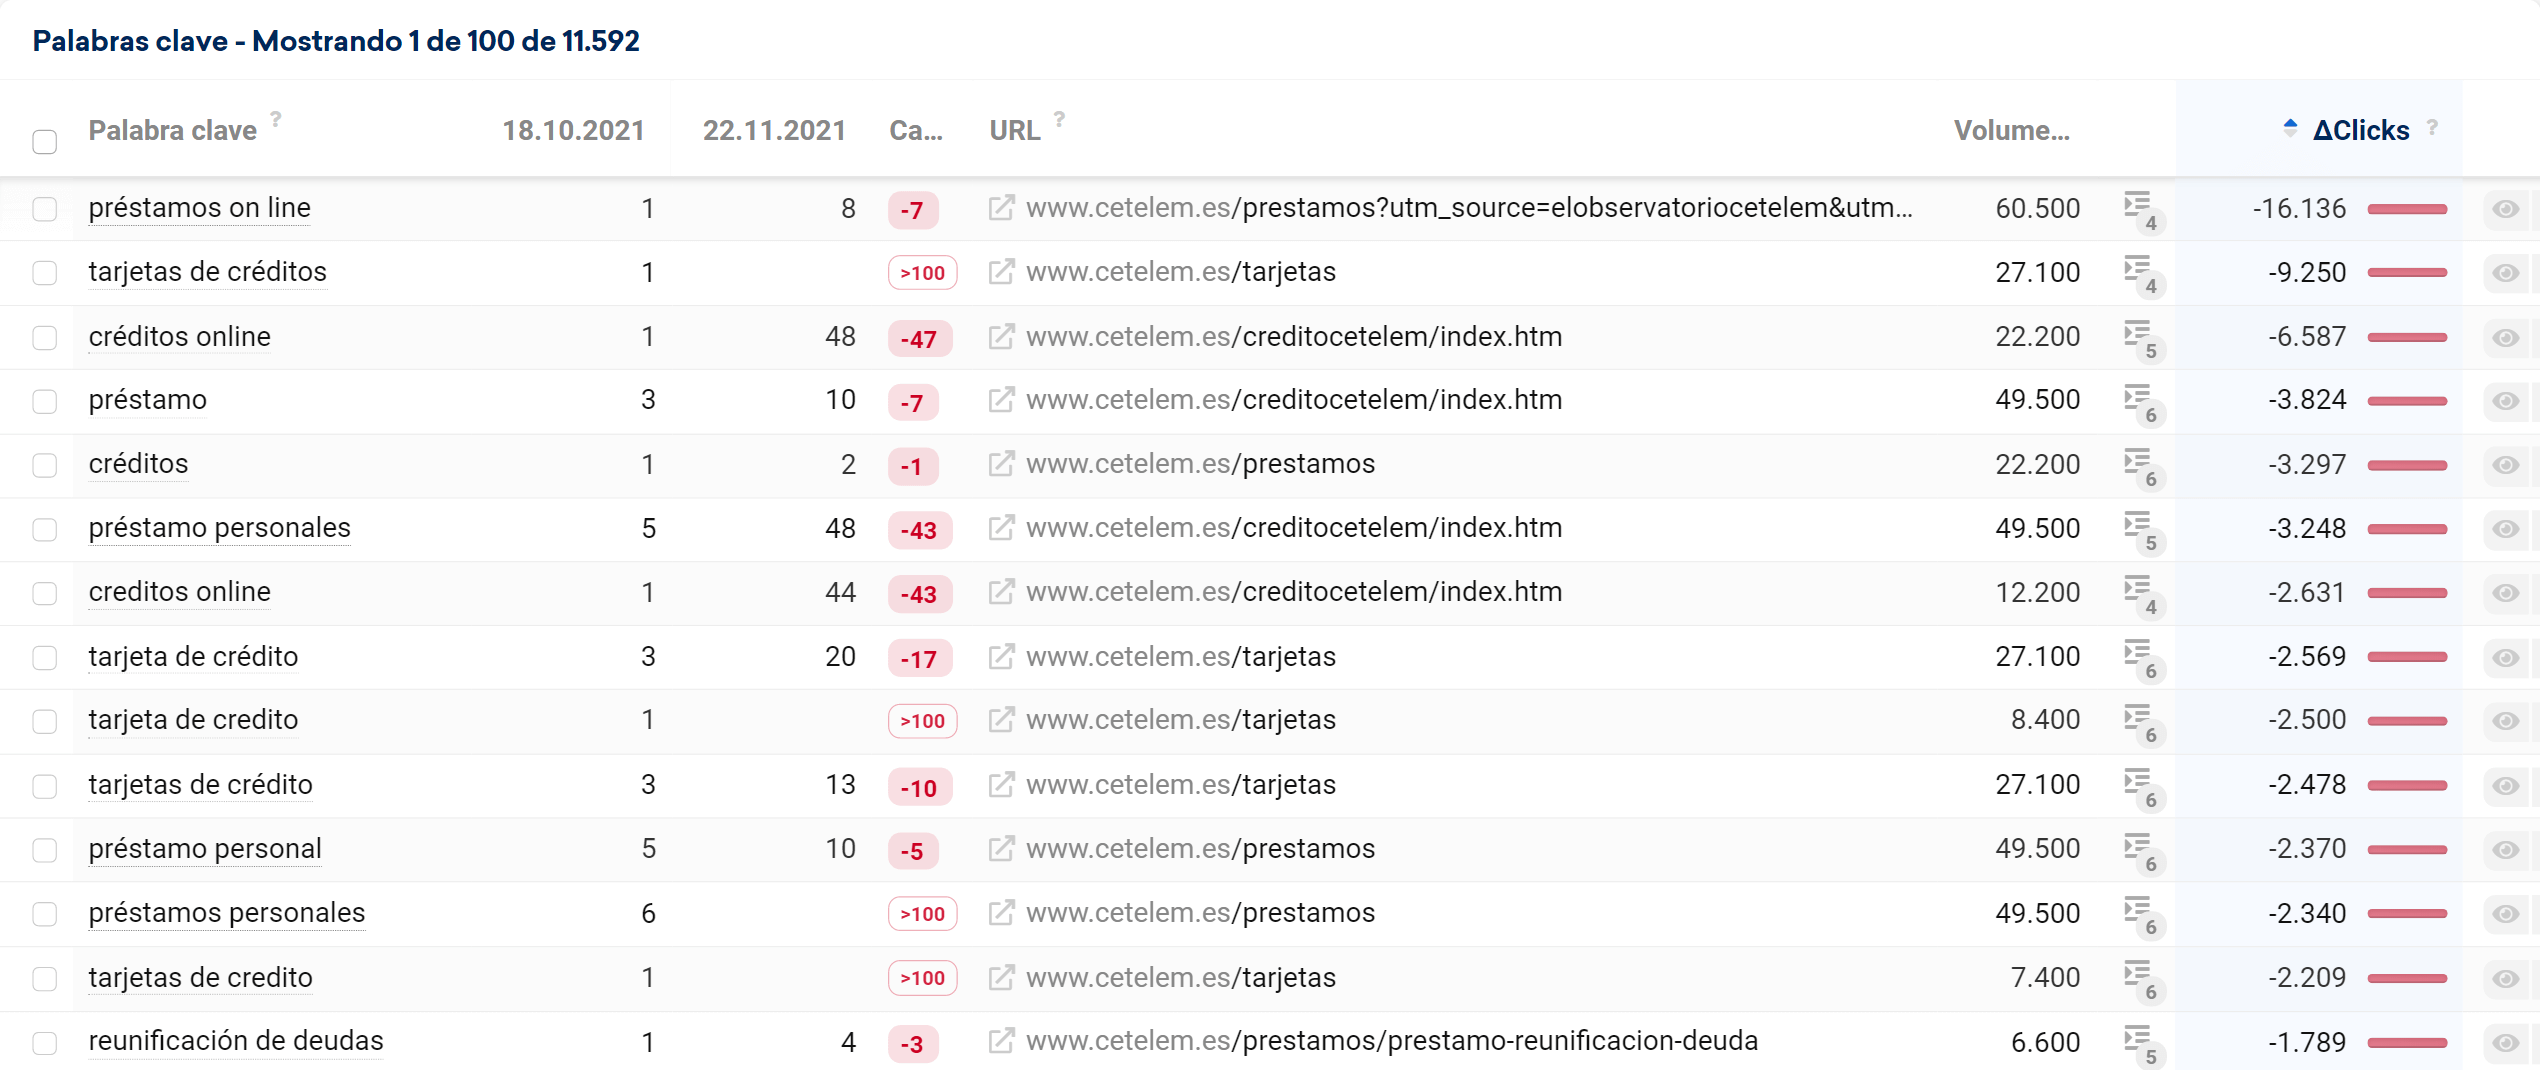Image resolution: width=2540 pixels, height=1070 pixels.
Task: Open external link icon in préstamo personal row
Action: pyautogui.click(x=1000, y=849)
